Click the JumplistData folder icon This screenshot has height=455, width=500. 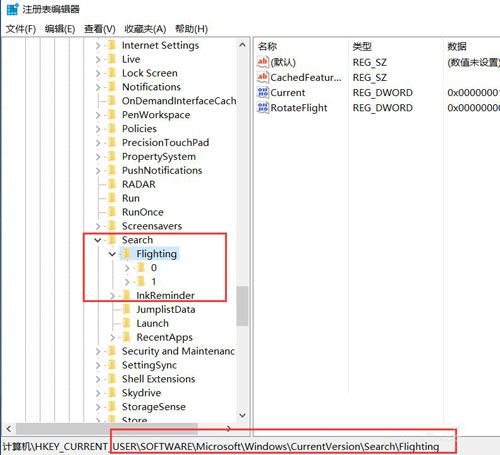(126, 309)
